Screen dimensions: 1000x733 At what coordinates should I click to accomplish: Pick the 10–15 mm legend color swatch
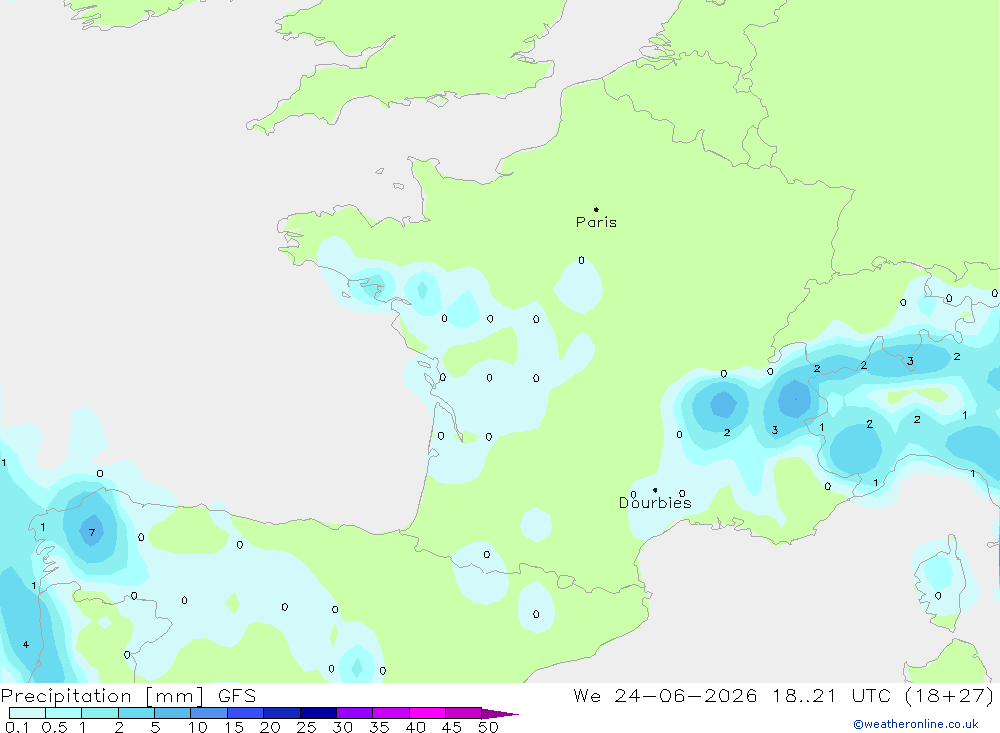(209, 713)
